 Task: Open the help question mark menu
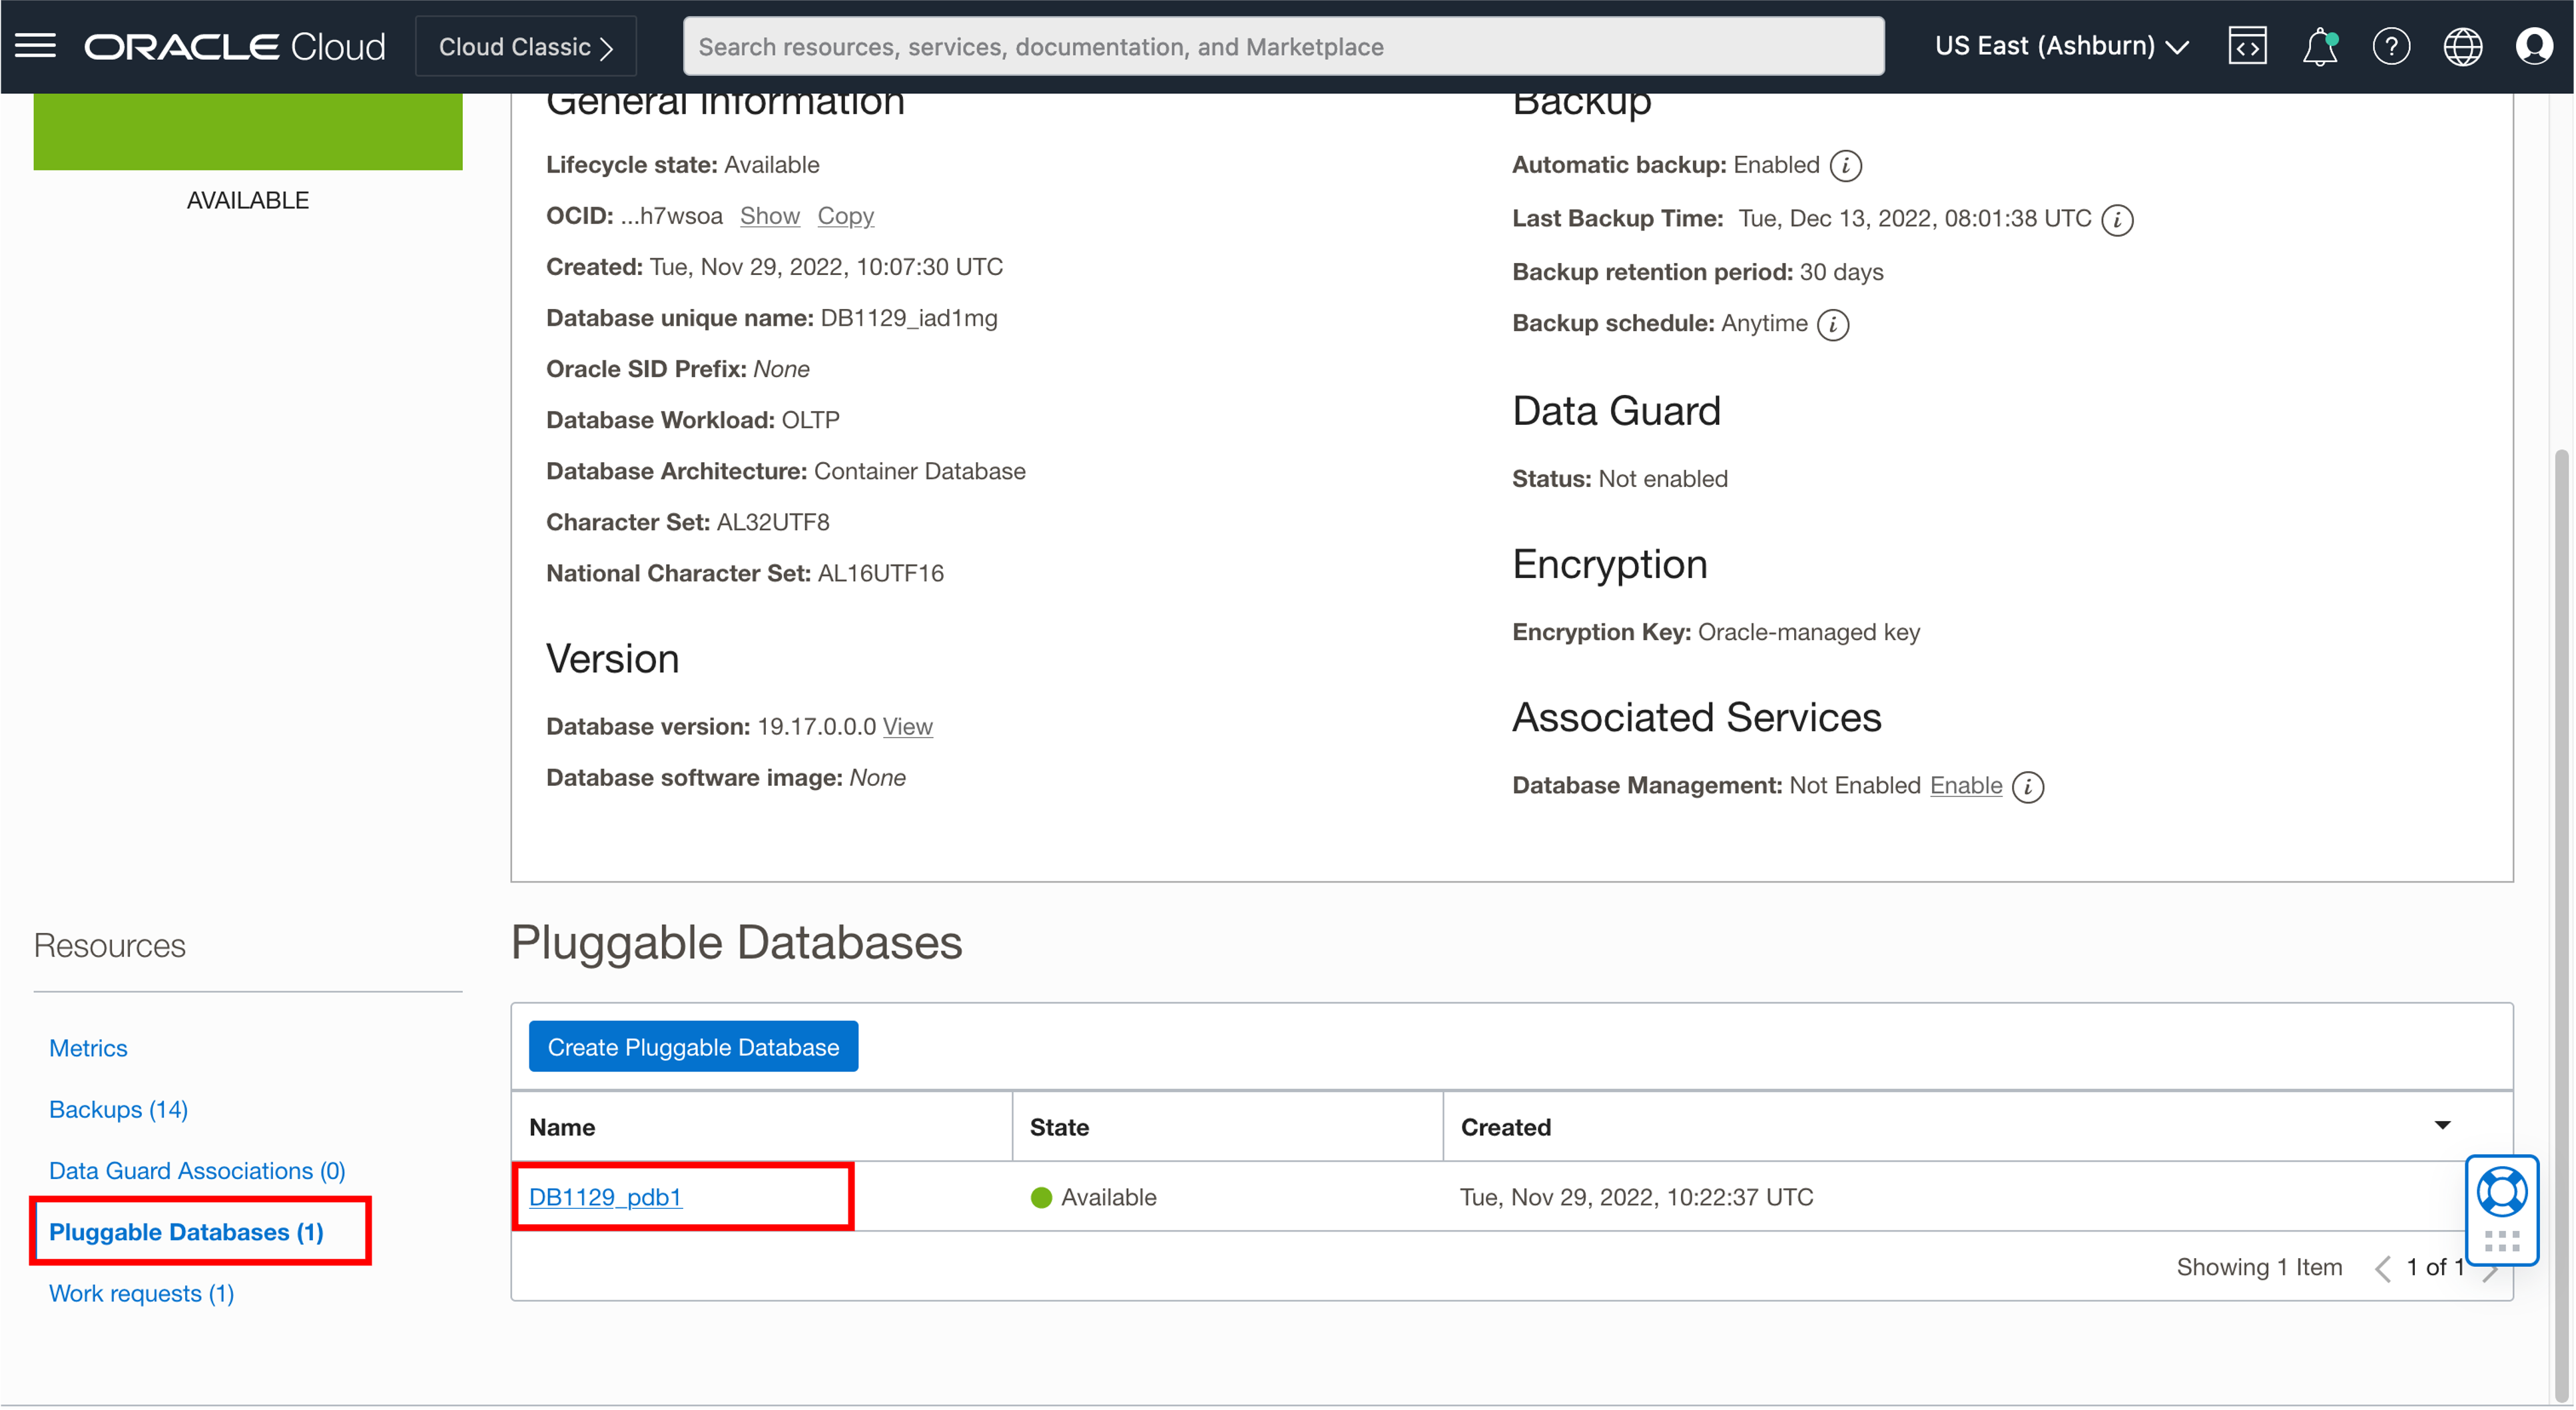2391,46
